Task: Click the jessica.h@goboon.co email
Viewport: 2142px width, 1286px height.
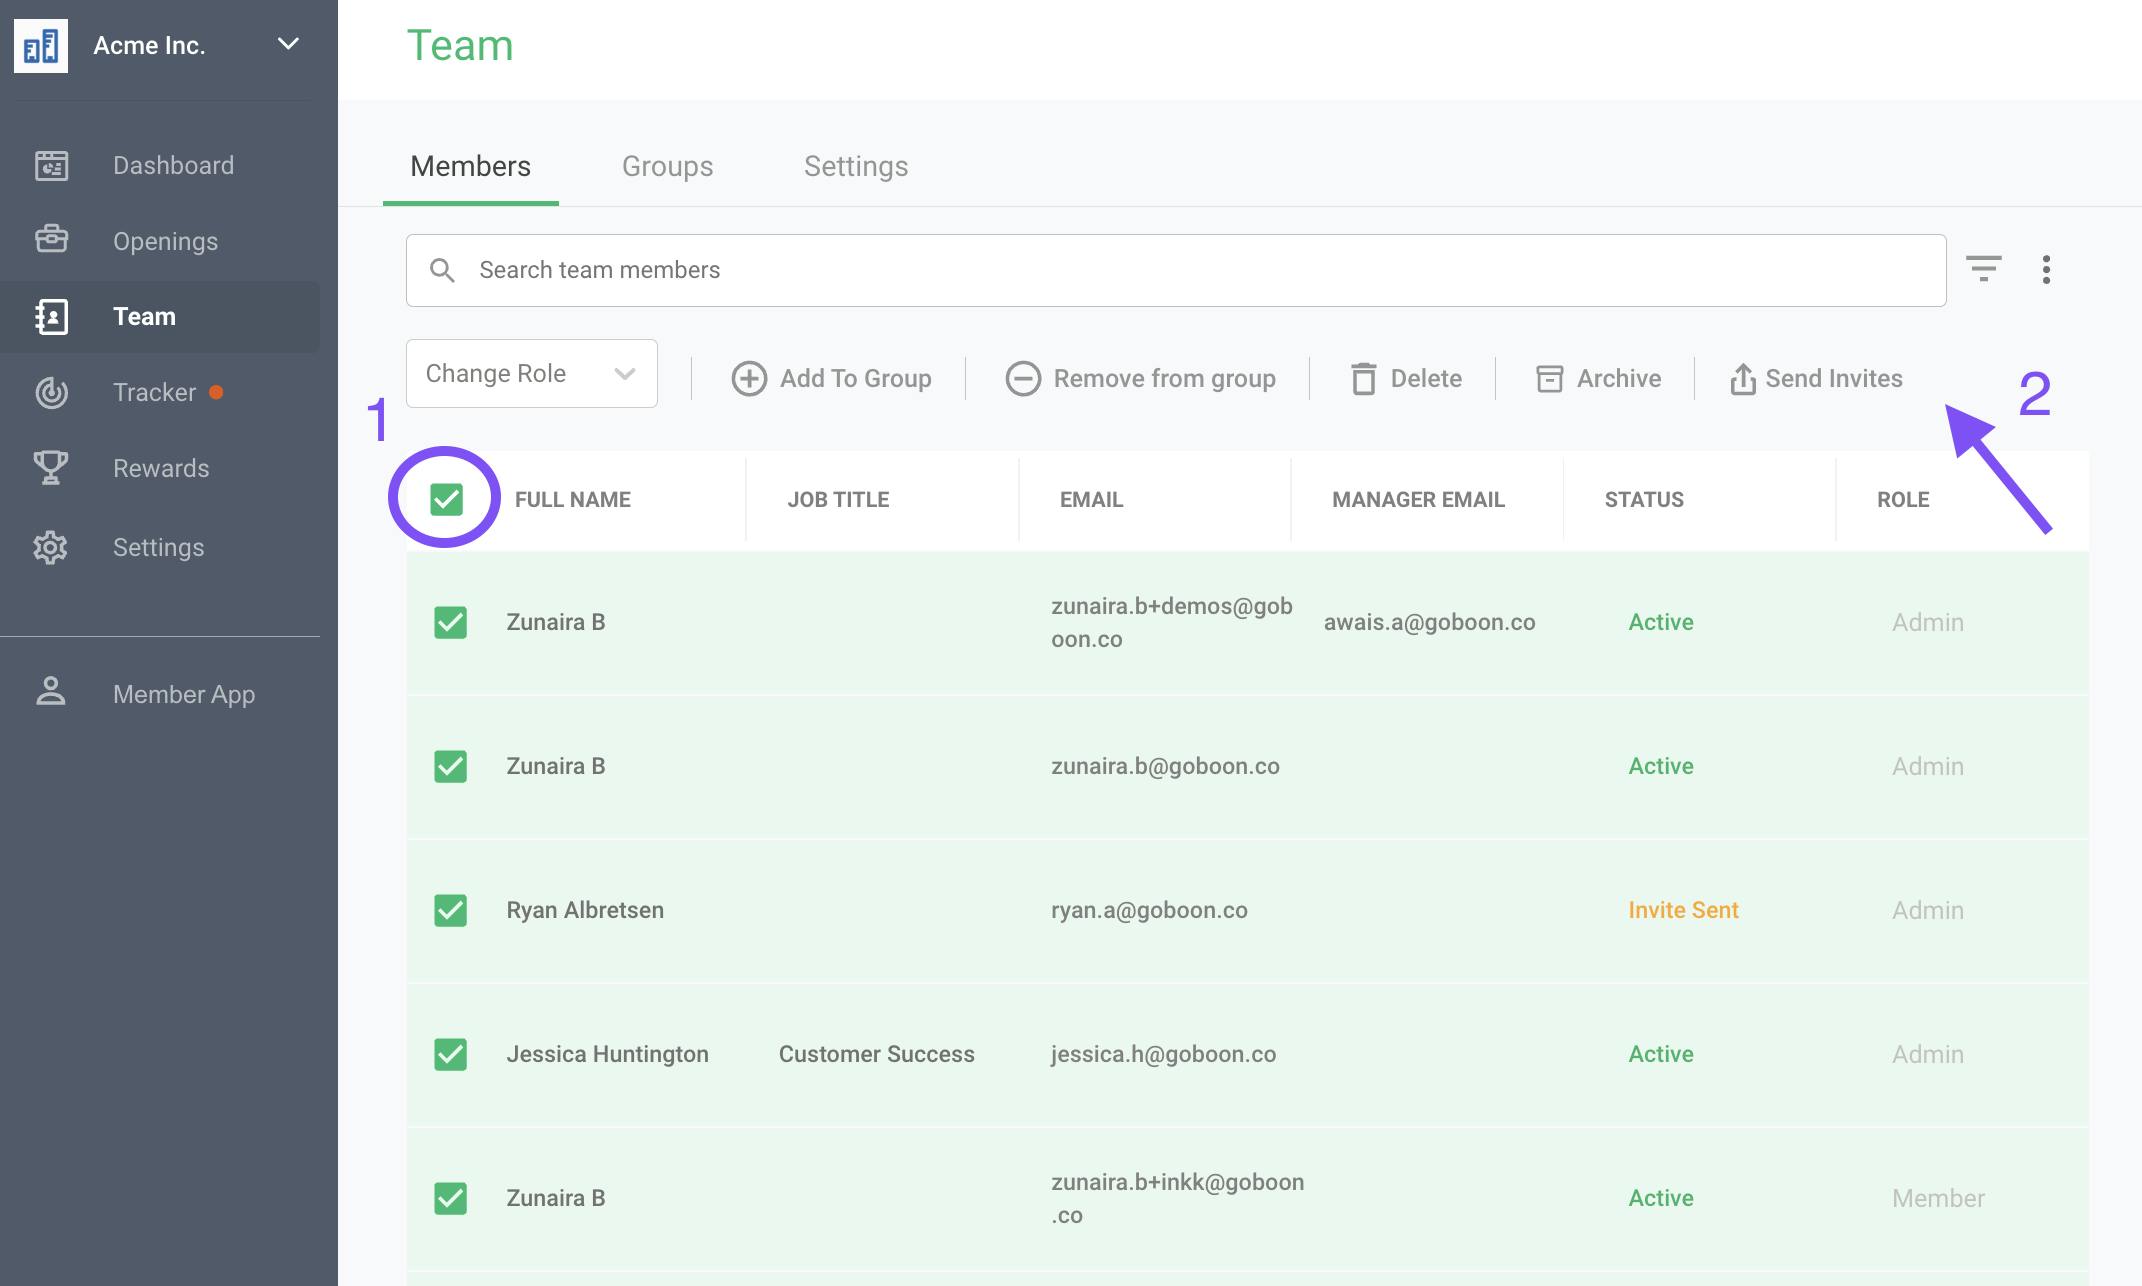Action: pyautogui.click(x=1163, y=1054)
